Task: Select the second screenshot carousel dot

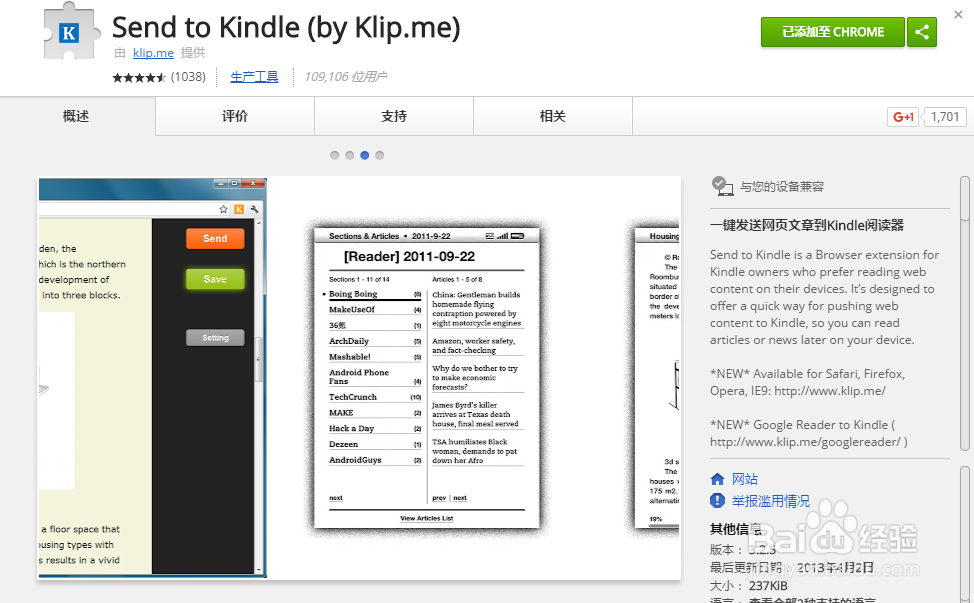Action: tap(350, 155)
